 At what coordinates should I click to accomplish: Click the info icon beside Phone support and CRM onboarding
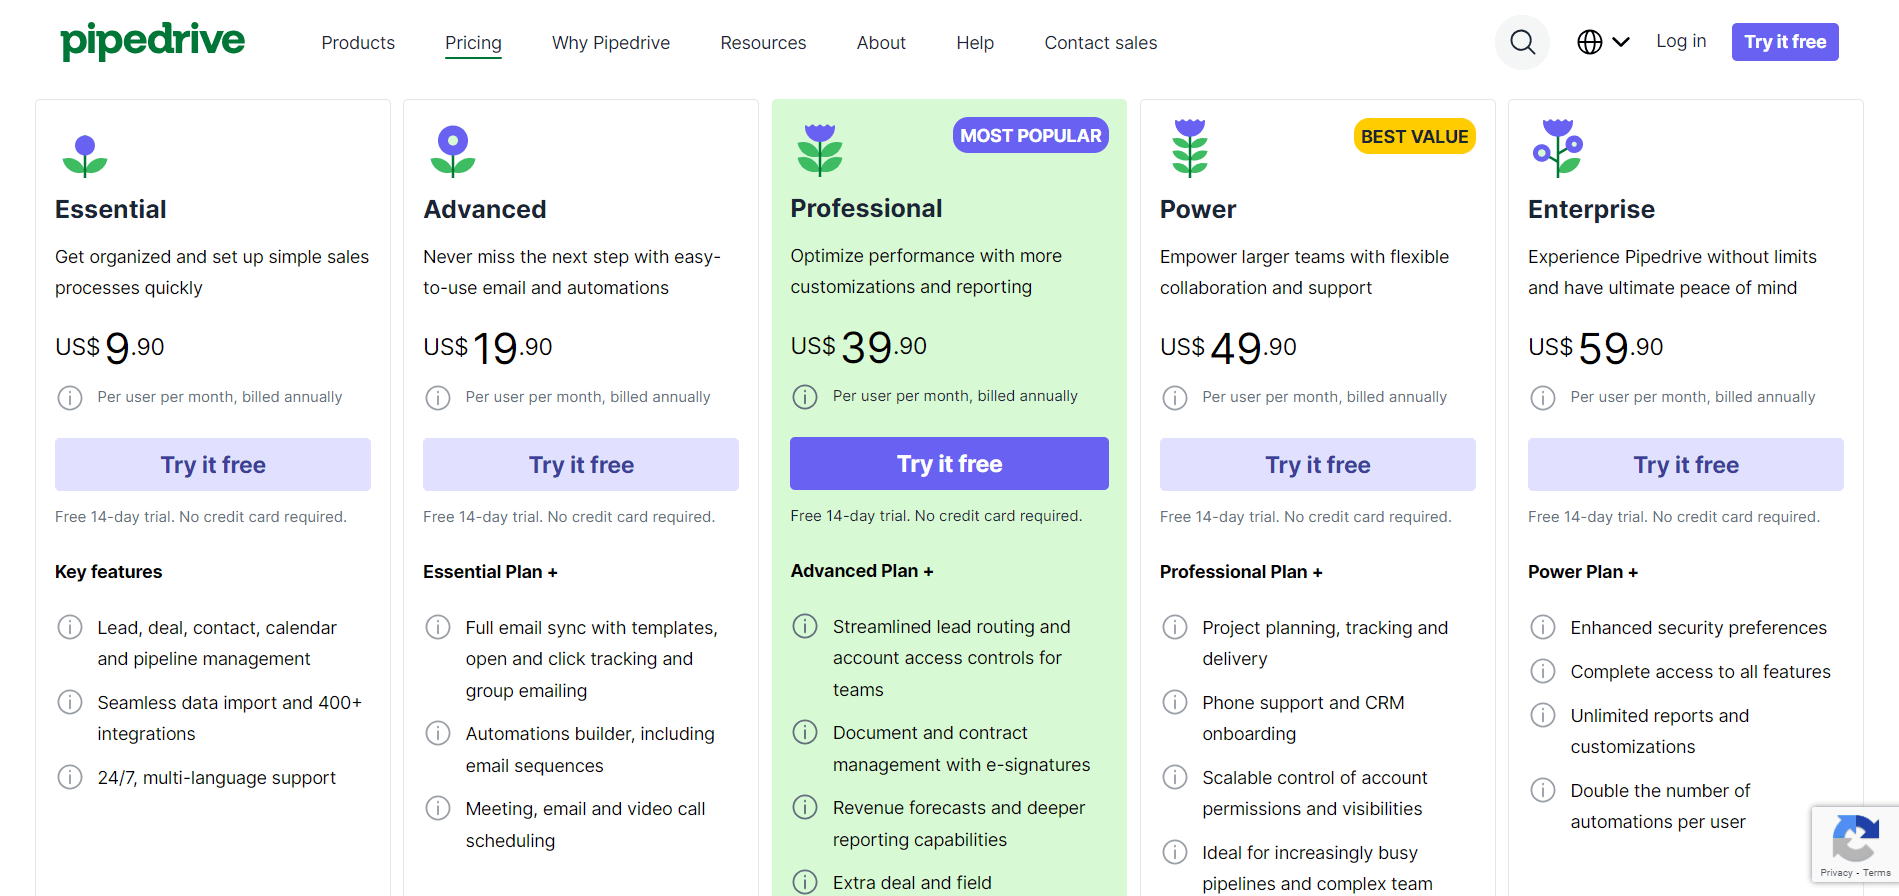1174,702
